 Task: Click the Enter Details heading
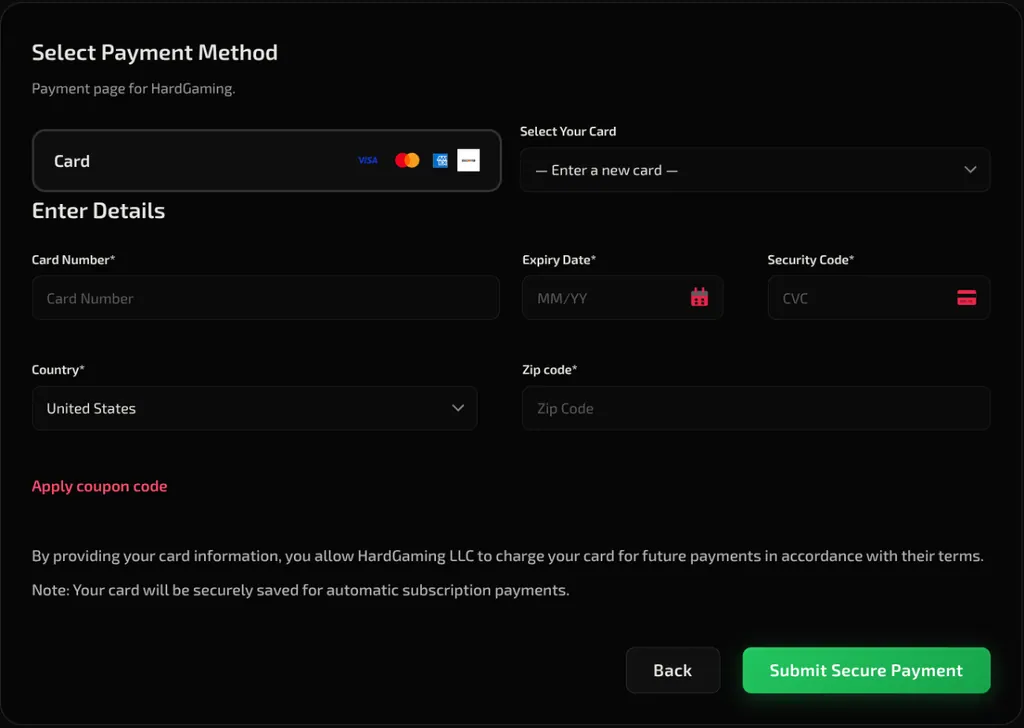click(99, 211)
